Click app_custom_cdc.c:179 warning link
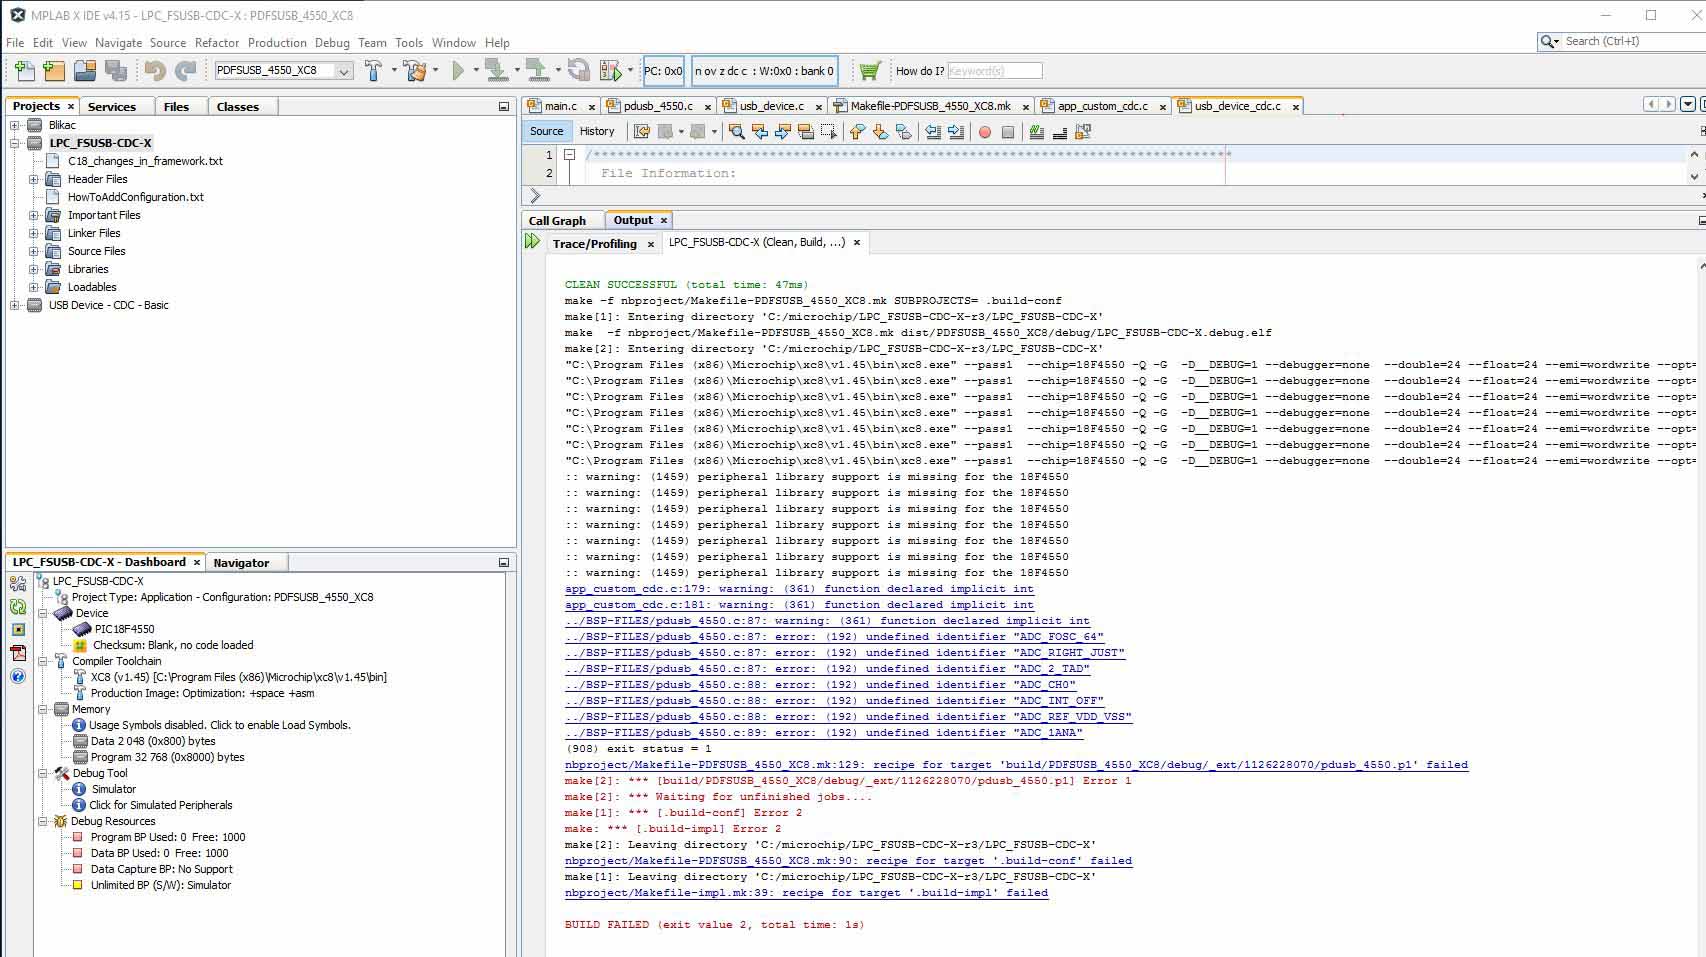This screenshot has width=1706, height=957. (x=798, y=589)
